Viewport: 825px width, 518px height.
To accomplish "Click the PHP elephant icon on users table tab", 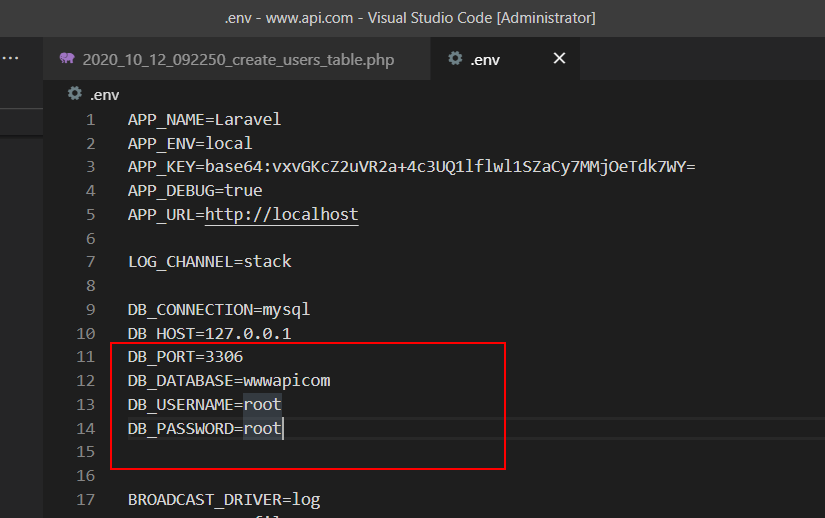I will [67, 58].
